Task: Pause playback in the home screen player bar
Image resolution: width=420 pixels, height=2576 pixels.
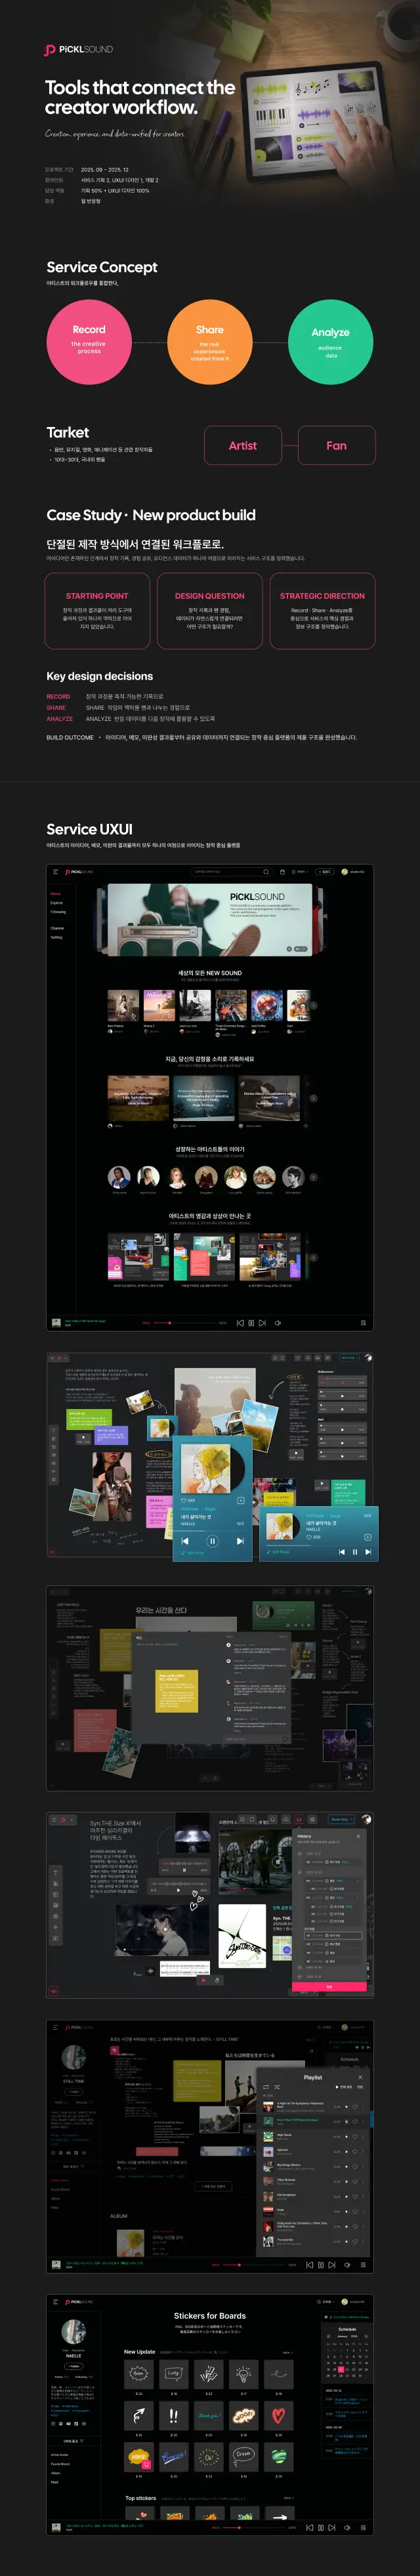Action: click(251, 1323)
